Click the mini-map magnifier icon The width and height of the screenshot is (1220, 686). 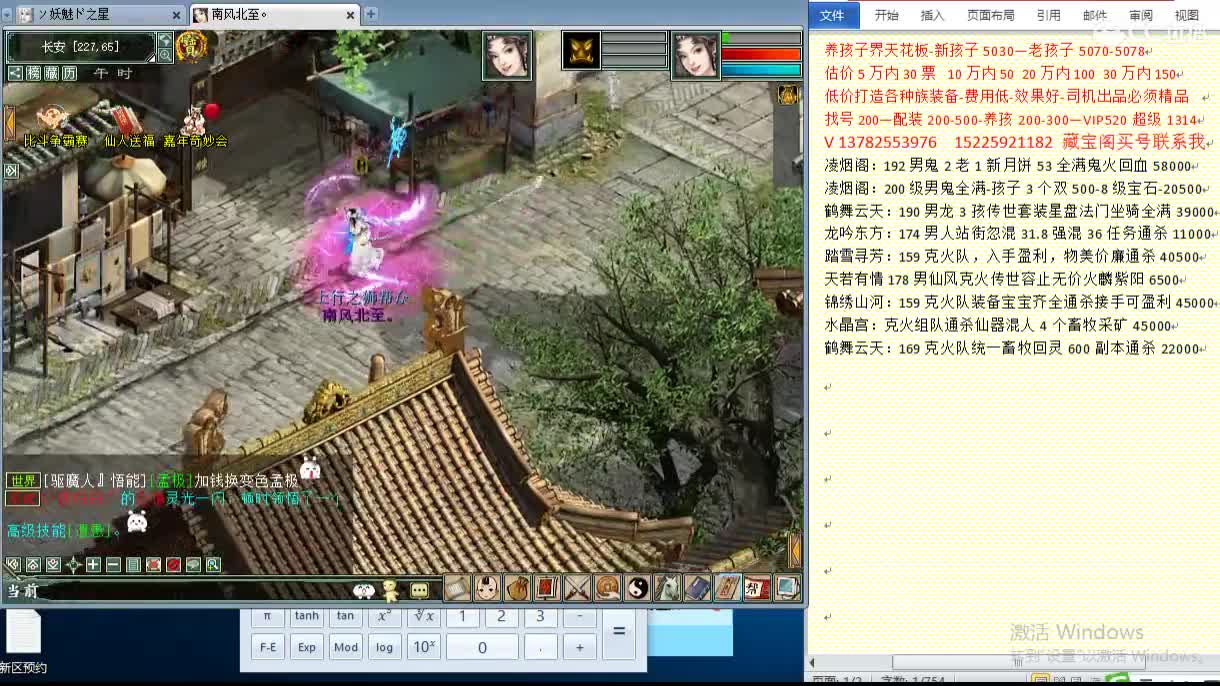(x=165, y=55)
